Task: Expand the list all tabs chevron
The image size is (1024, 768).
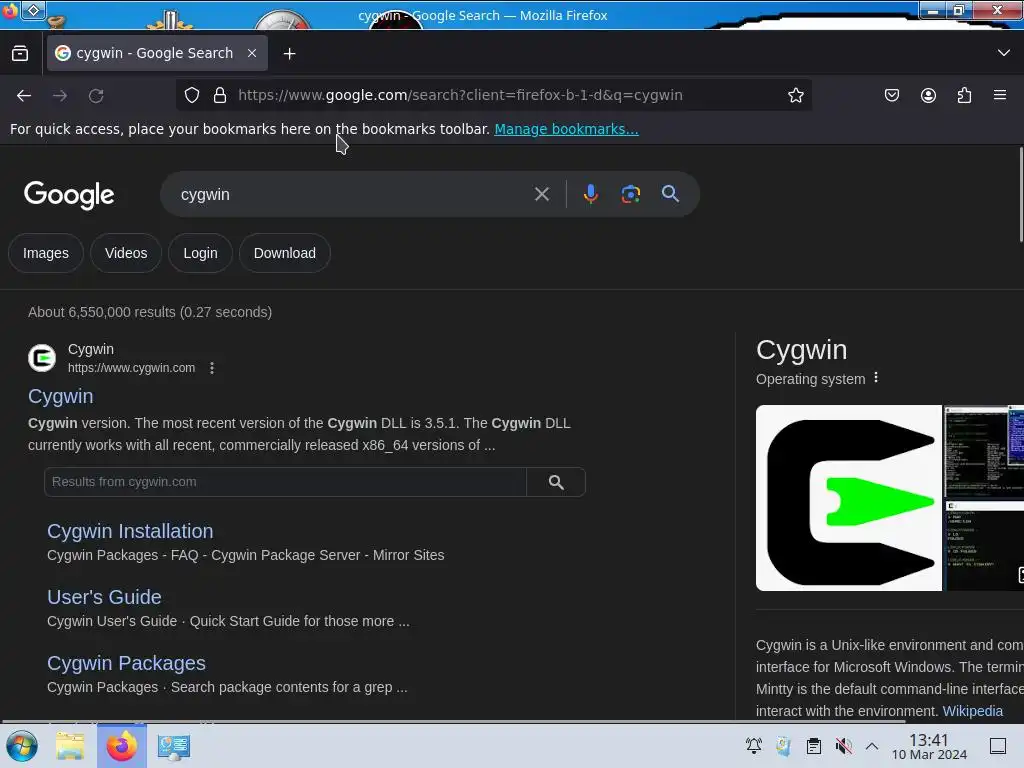Action: tap(1004, 53)
